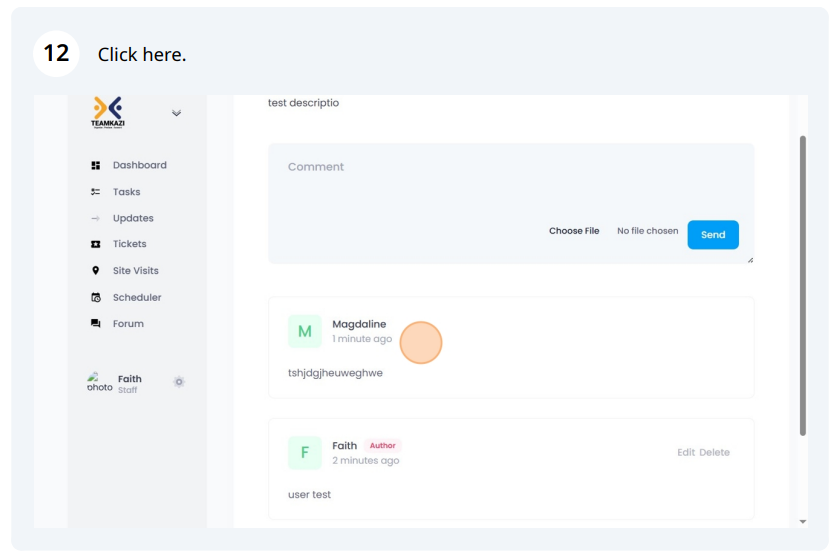Click Magdaline's green M avatar
Image resolution: width=835 pixels, height=554 pixels.
click(x=305, y=332)
